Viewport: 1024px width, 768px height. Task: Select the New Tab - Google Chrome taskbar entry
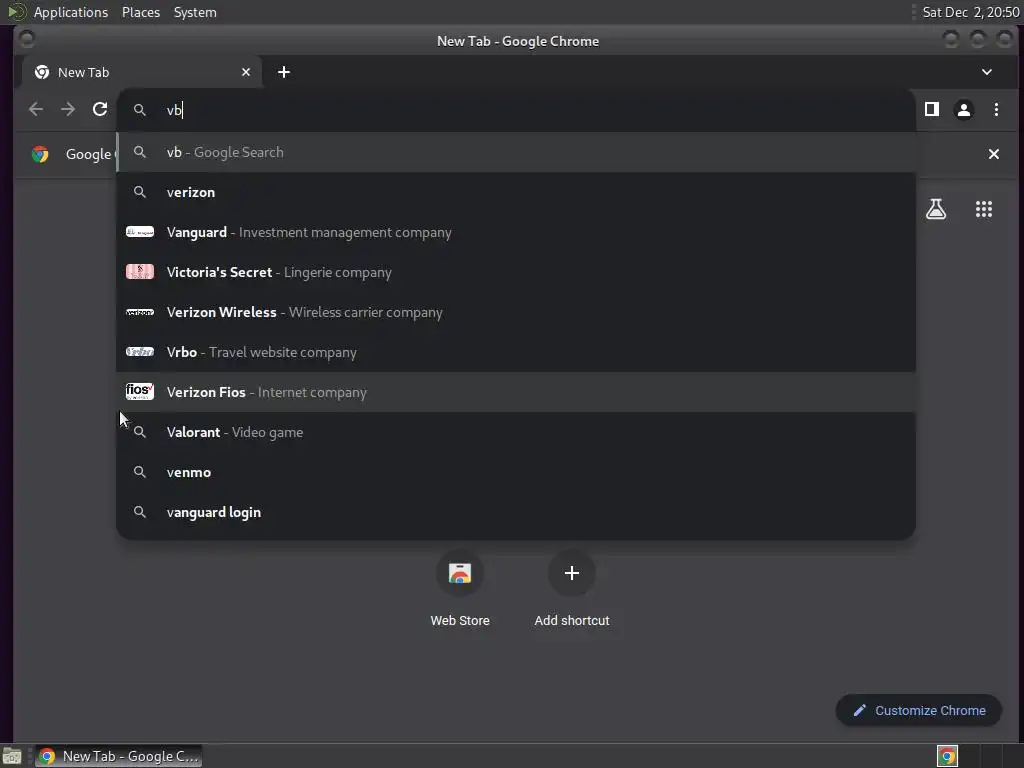(x=118, y=756)
